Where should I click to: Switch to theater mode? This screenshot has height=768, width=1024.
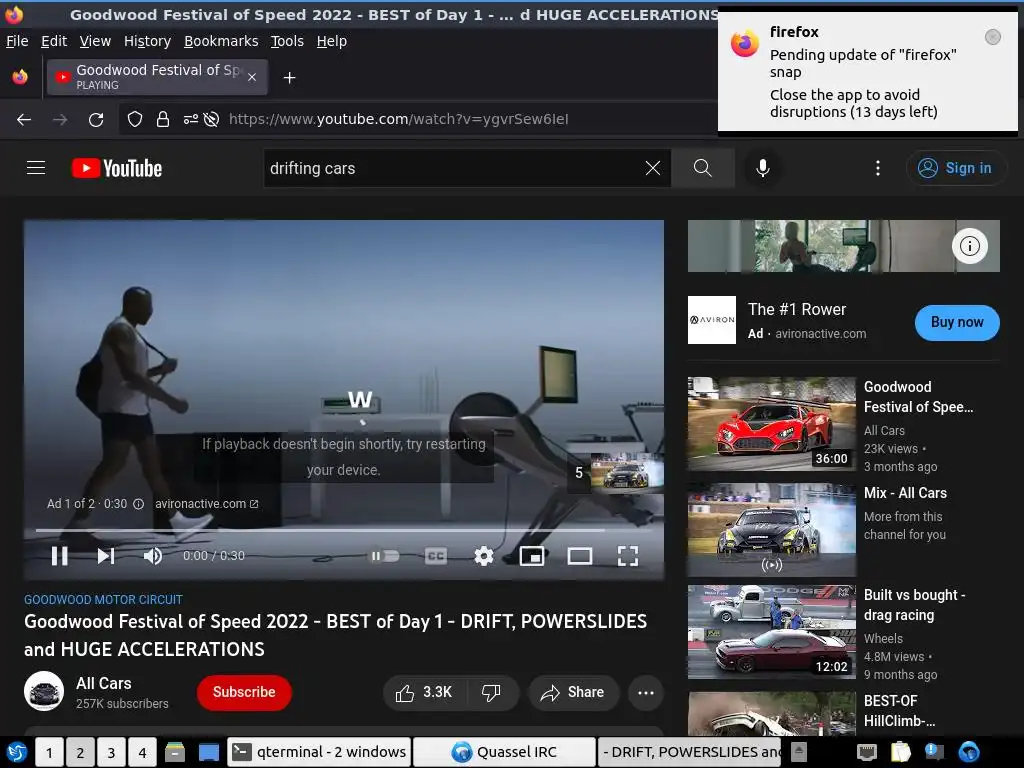(x=580, y=556)
